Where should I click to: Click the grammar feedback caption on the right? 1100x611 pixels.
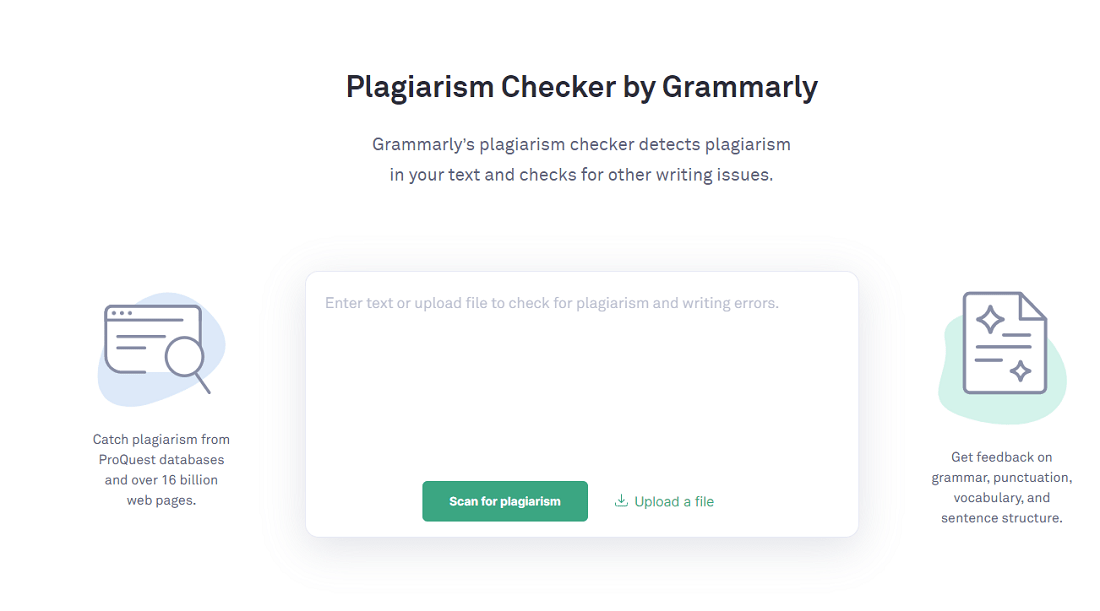coord(1001,487)
